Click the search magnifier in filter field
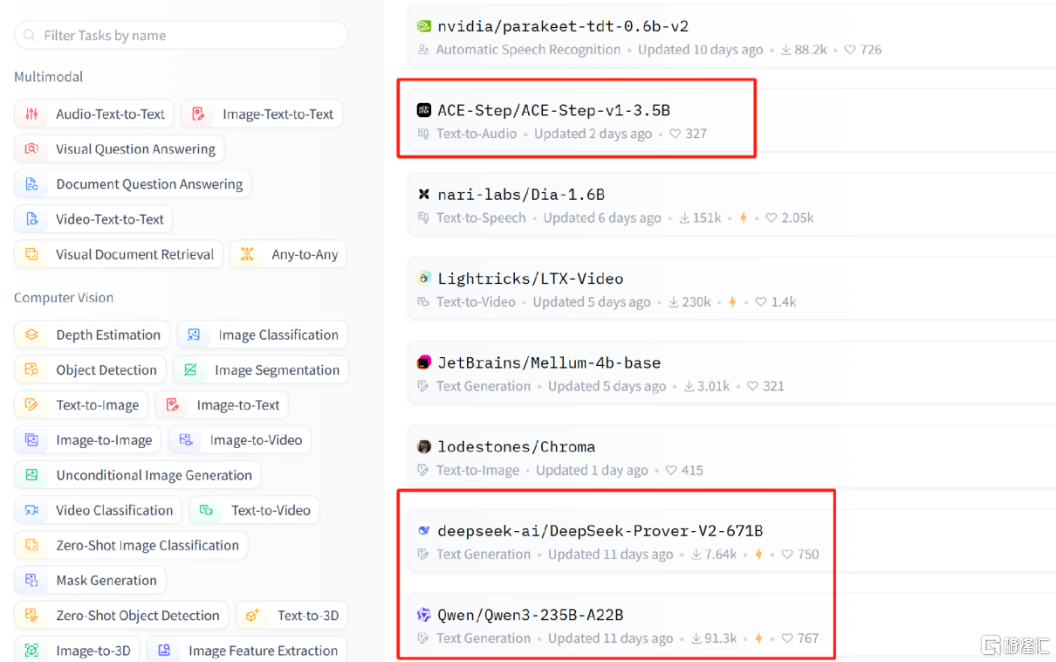Screen dimensions: 1056x662 30,35
